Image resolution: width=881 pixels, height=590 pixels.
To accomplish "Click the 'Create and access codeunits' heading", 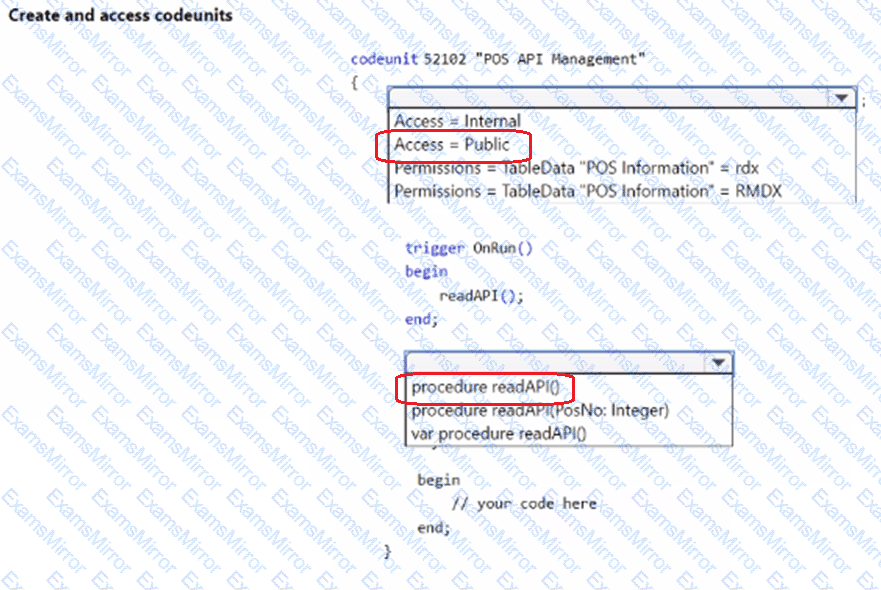I will click(x=120, y=15).
